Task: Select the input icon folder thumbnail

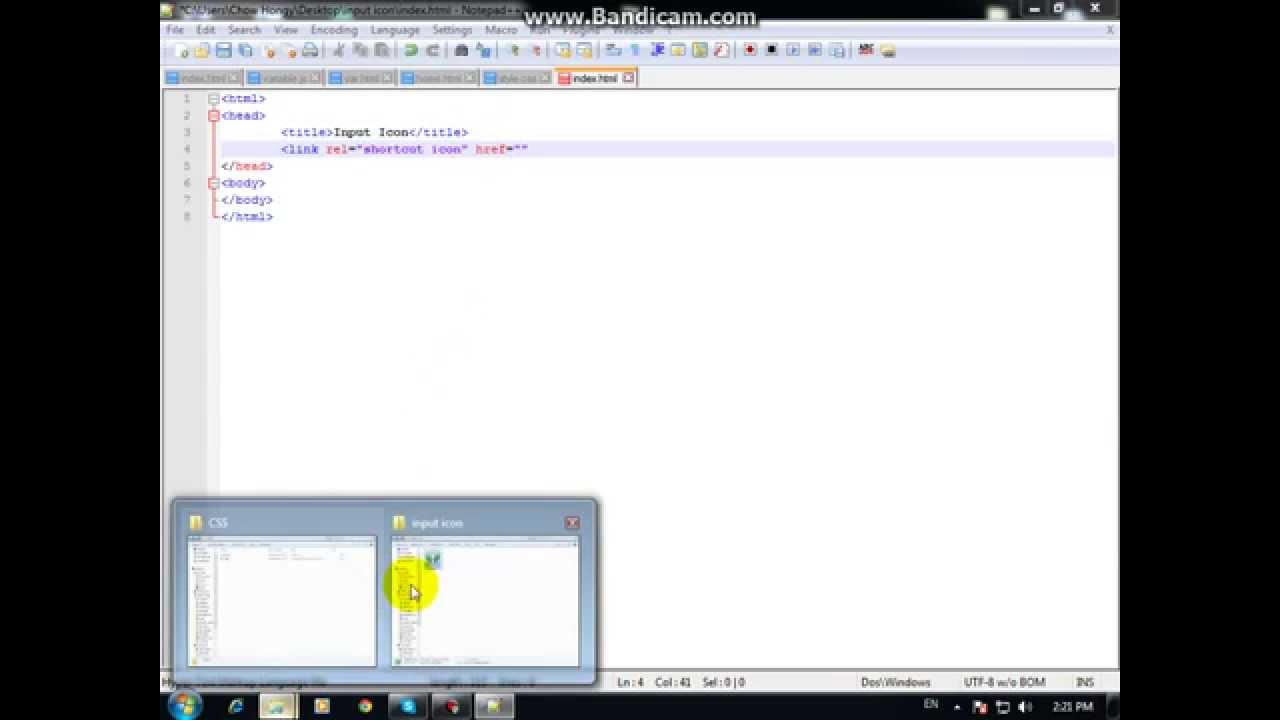Action: [485, 600]
